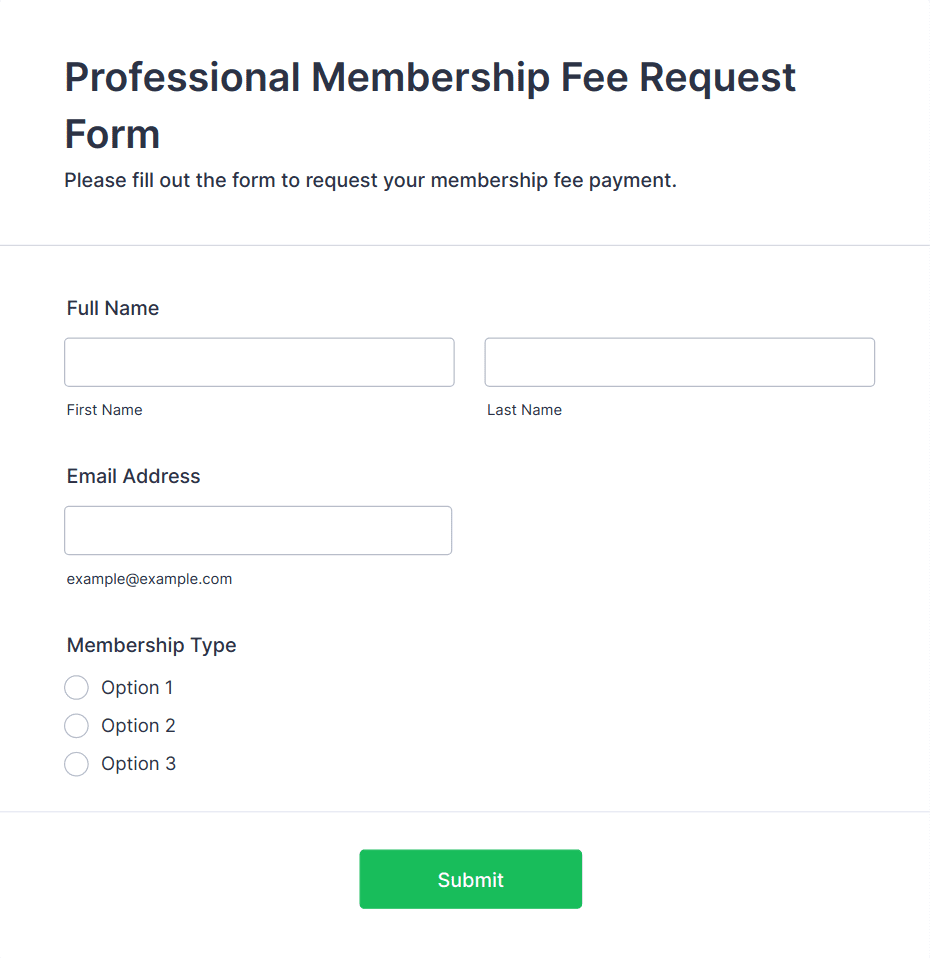Click the example@example.com hint text
This screenshot has width=930, height=958.
tap(149, 579)
